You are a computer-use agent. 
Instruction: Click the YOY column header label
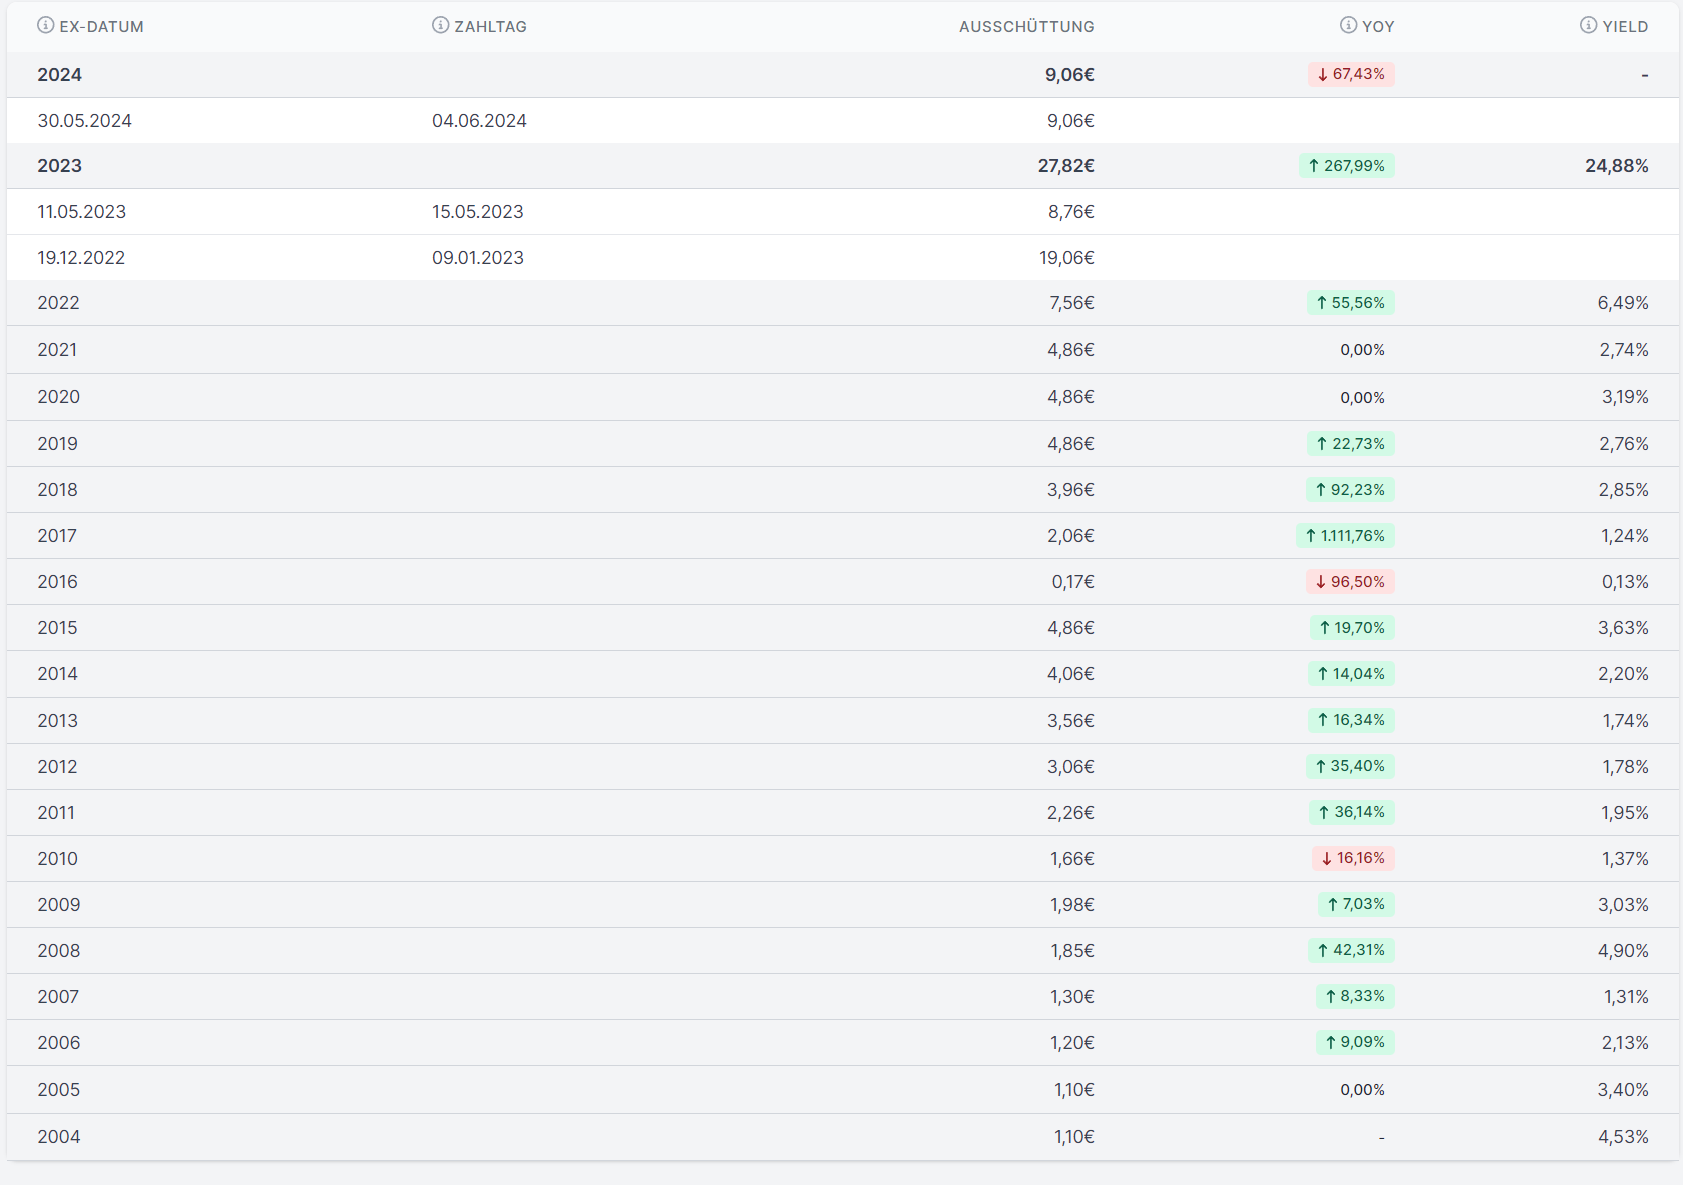click(1378, 27)
